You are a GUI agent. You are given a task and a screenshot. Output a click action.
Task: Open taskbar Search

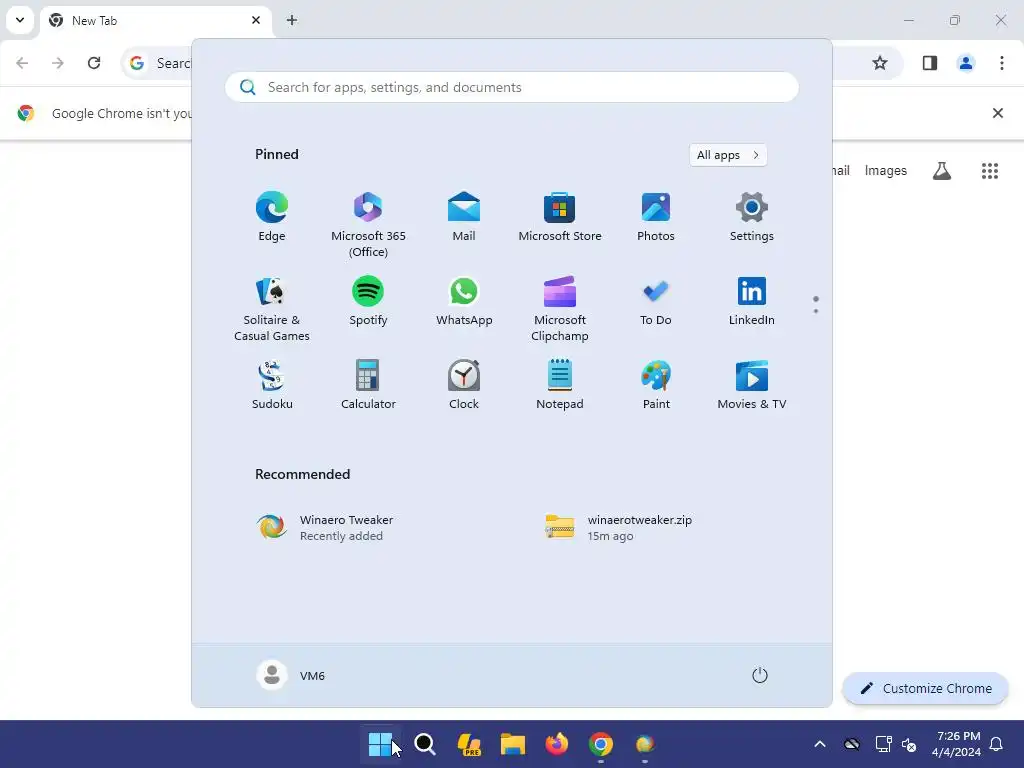[424, 744]
